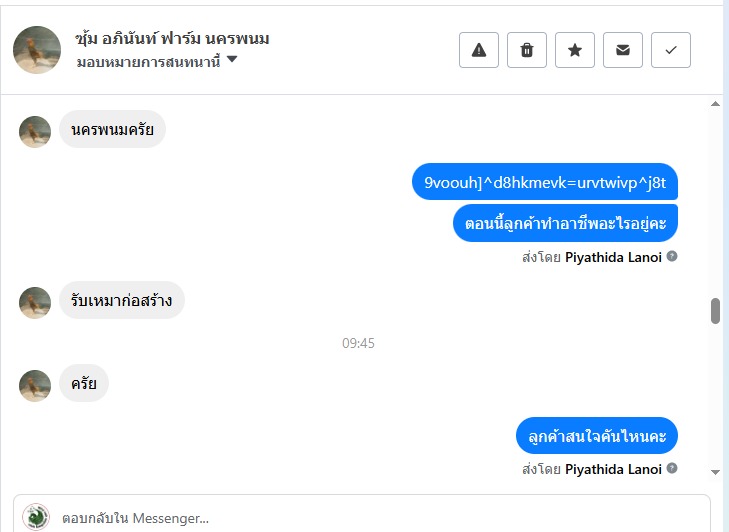Screen dimensions: 729x532
Task: Click the header name ชุ้ม อภินันท์ ฟาร์ม นครพนม
Action: point(172,39)
